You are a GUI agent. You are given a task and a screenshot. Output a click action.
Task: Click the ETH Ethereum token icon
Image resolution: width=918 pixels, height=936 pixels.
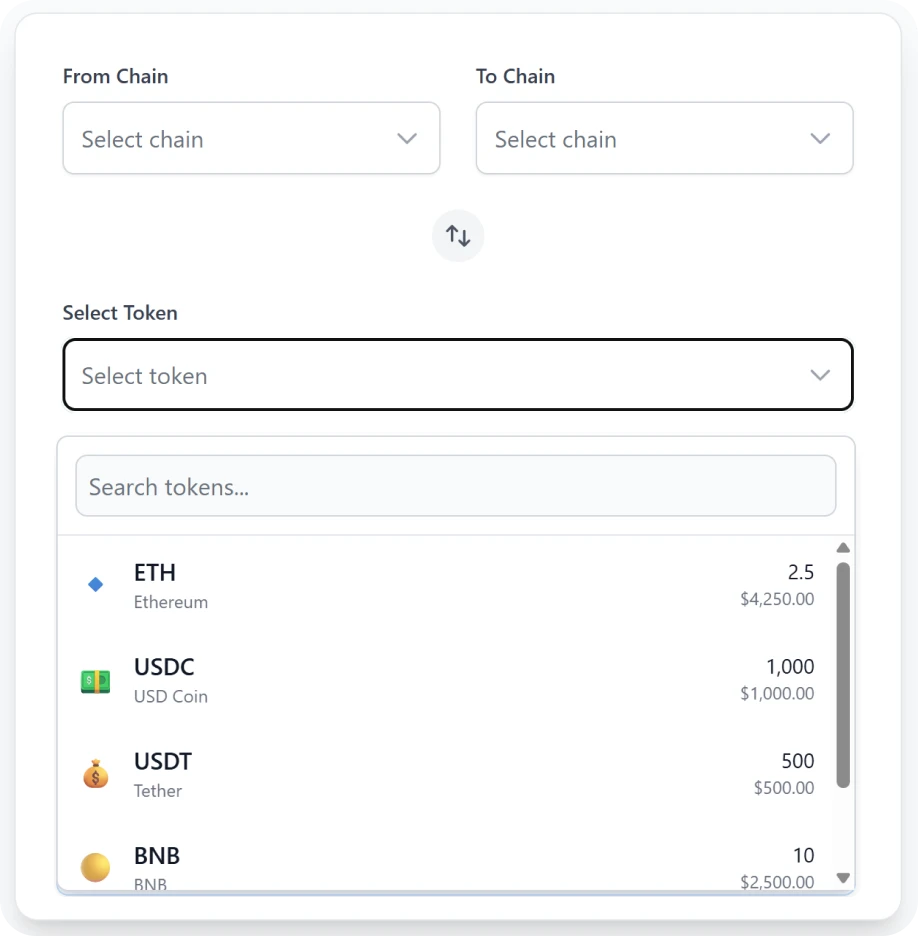(x=95, y=585)
